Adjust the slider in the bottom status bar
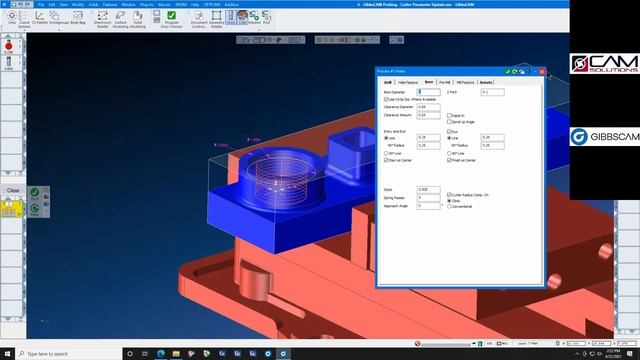 click(x=446, y=344)
